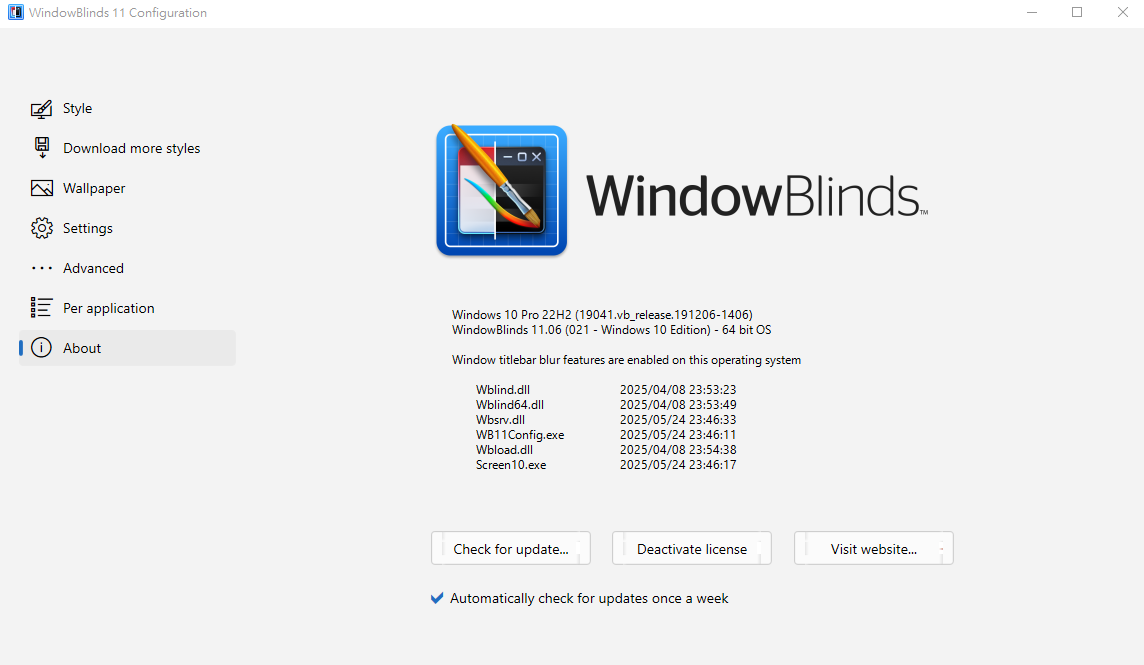The height and width of the screenshot is (665, 1144).
Task: Maximize the WindowBlinds Configuration window
Action: coord(1077,12)
